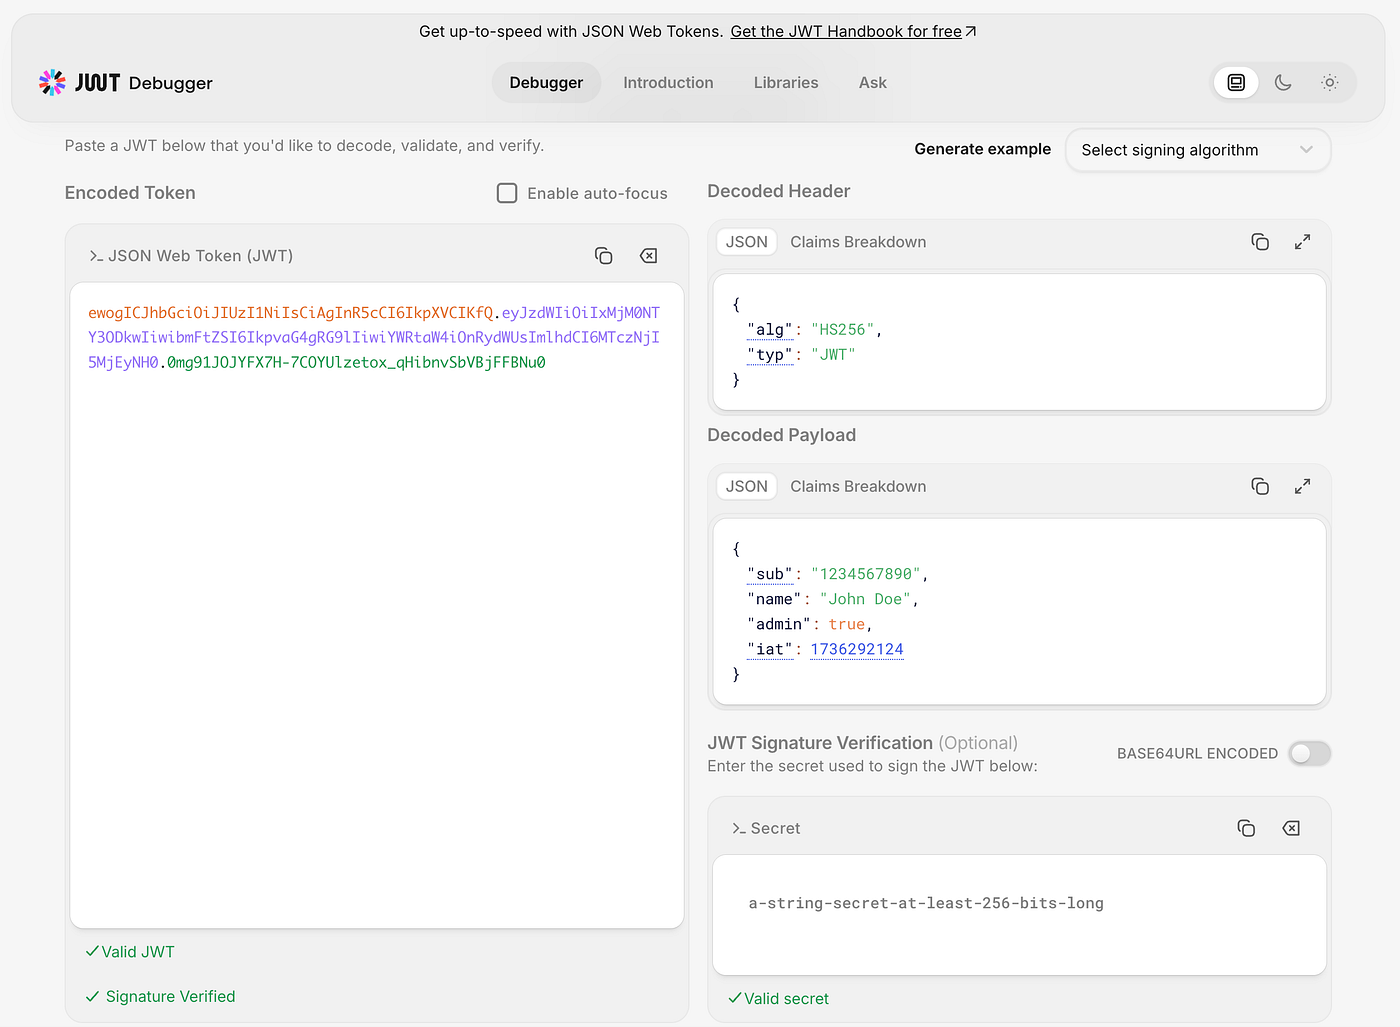
Task: Click the JWT Debugger logo
Action: click(126, 83)
